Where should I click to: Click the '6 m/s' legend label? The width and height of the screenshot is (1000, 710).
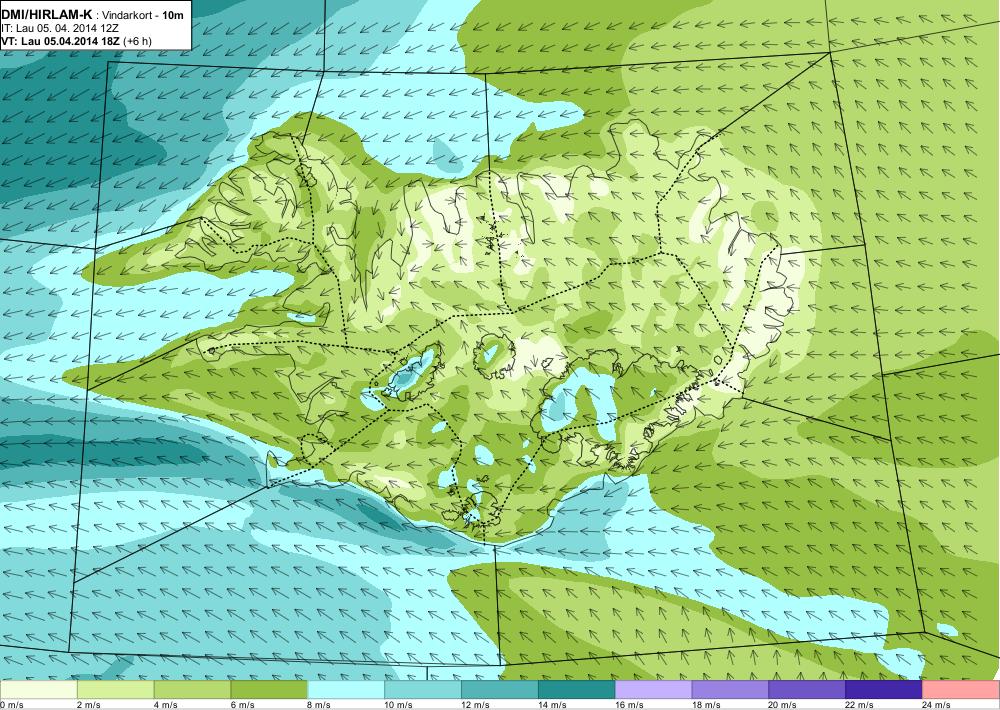point(243,705)
